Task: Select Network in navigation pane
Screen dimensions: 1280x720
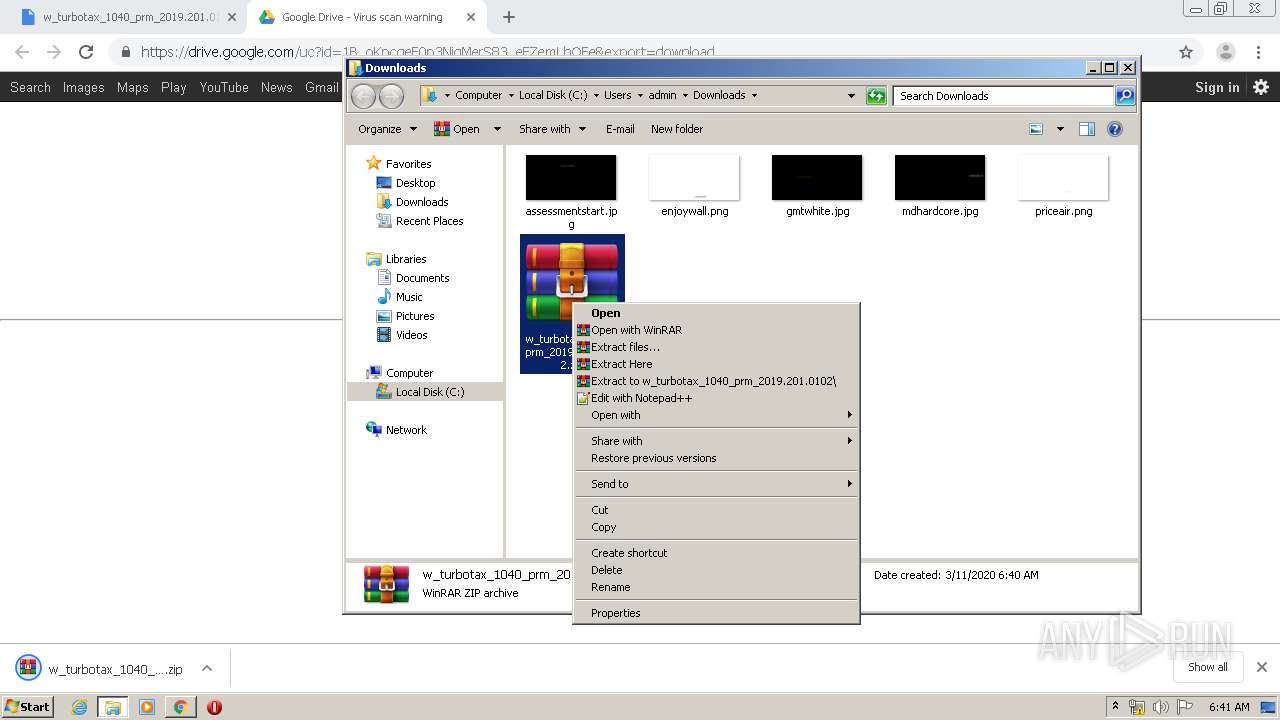Action: pos(396,430)
